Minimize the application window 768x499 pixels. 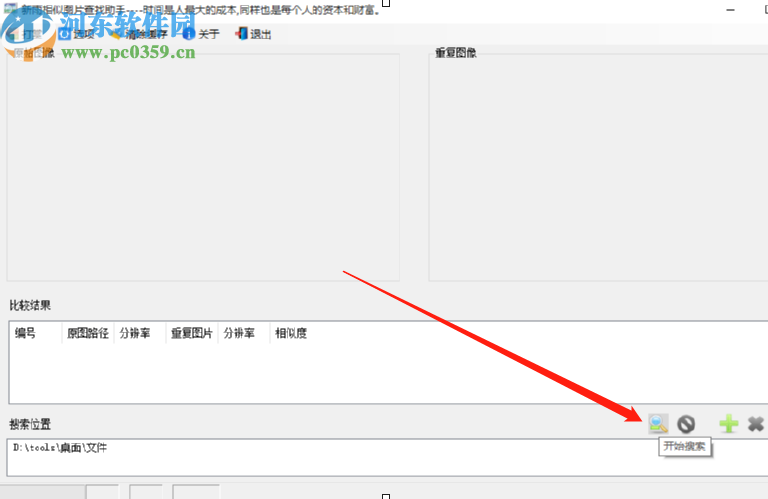(730, 10)
